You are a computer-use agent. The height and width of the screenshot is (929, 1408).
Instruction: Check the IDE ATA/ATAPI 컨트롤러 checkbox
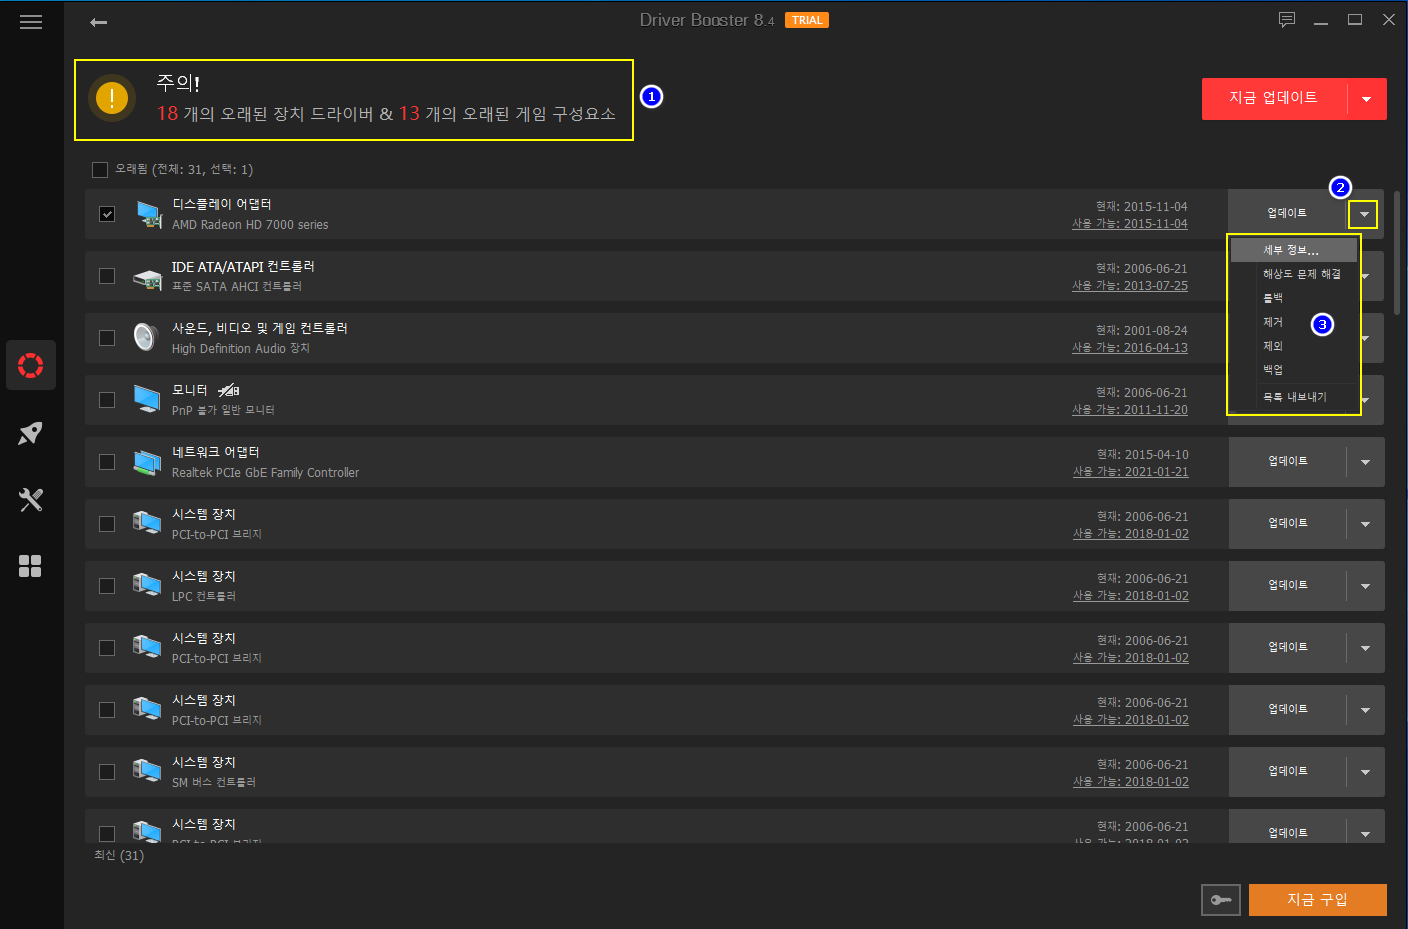[x=107, y=276]
